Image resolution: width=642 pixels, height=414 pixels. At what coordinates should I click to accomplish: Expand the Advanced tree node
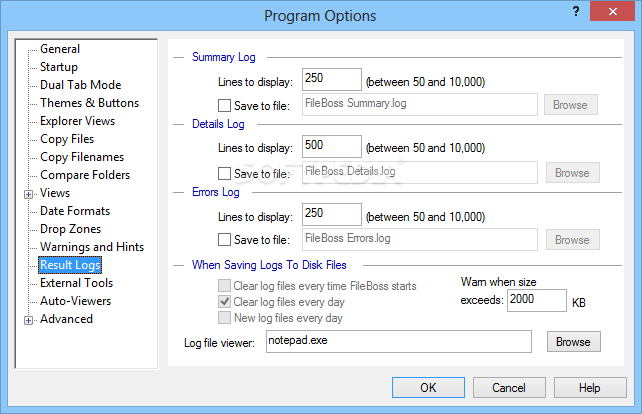tap(28, 320)
